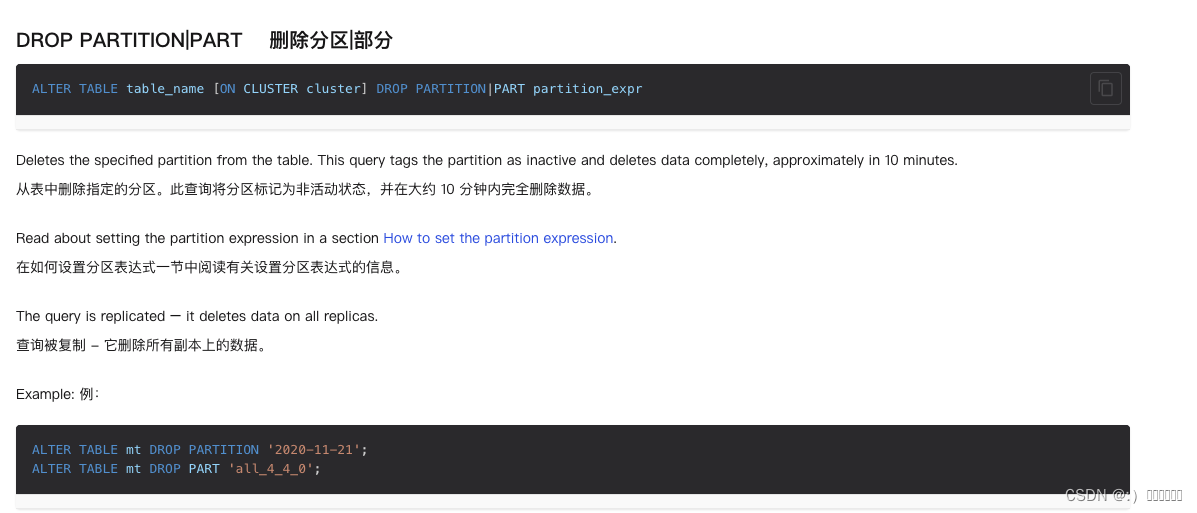Click the Chinese line starting '从表中删除指定的分区'
This screenshot has width=1197, height=513.
(305, 189)
